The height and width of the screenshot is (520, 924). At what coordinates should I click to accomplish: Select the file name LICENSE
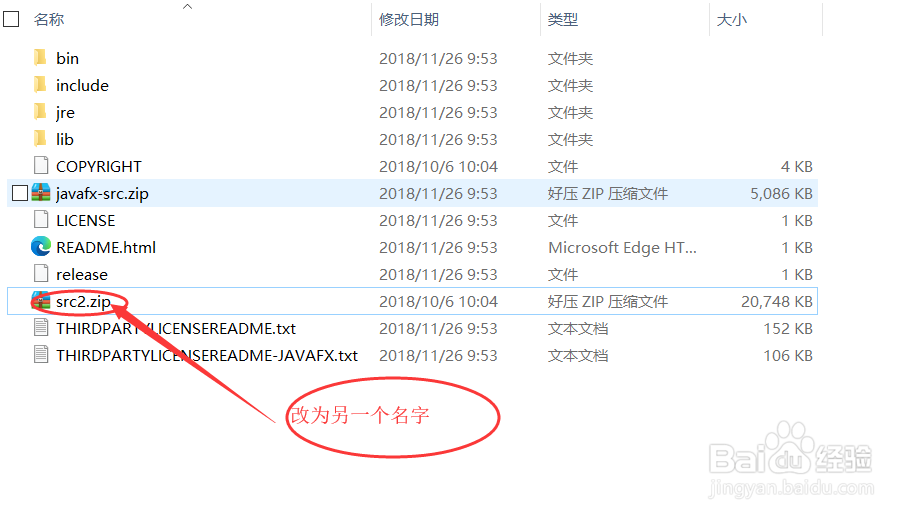(85, 220)
